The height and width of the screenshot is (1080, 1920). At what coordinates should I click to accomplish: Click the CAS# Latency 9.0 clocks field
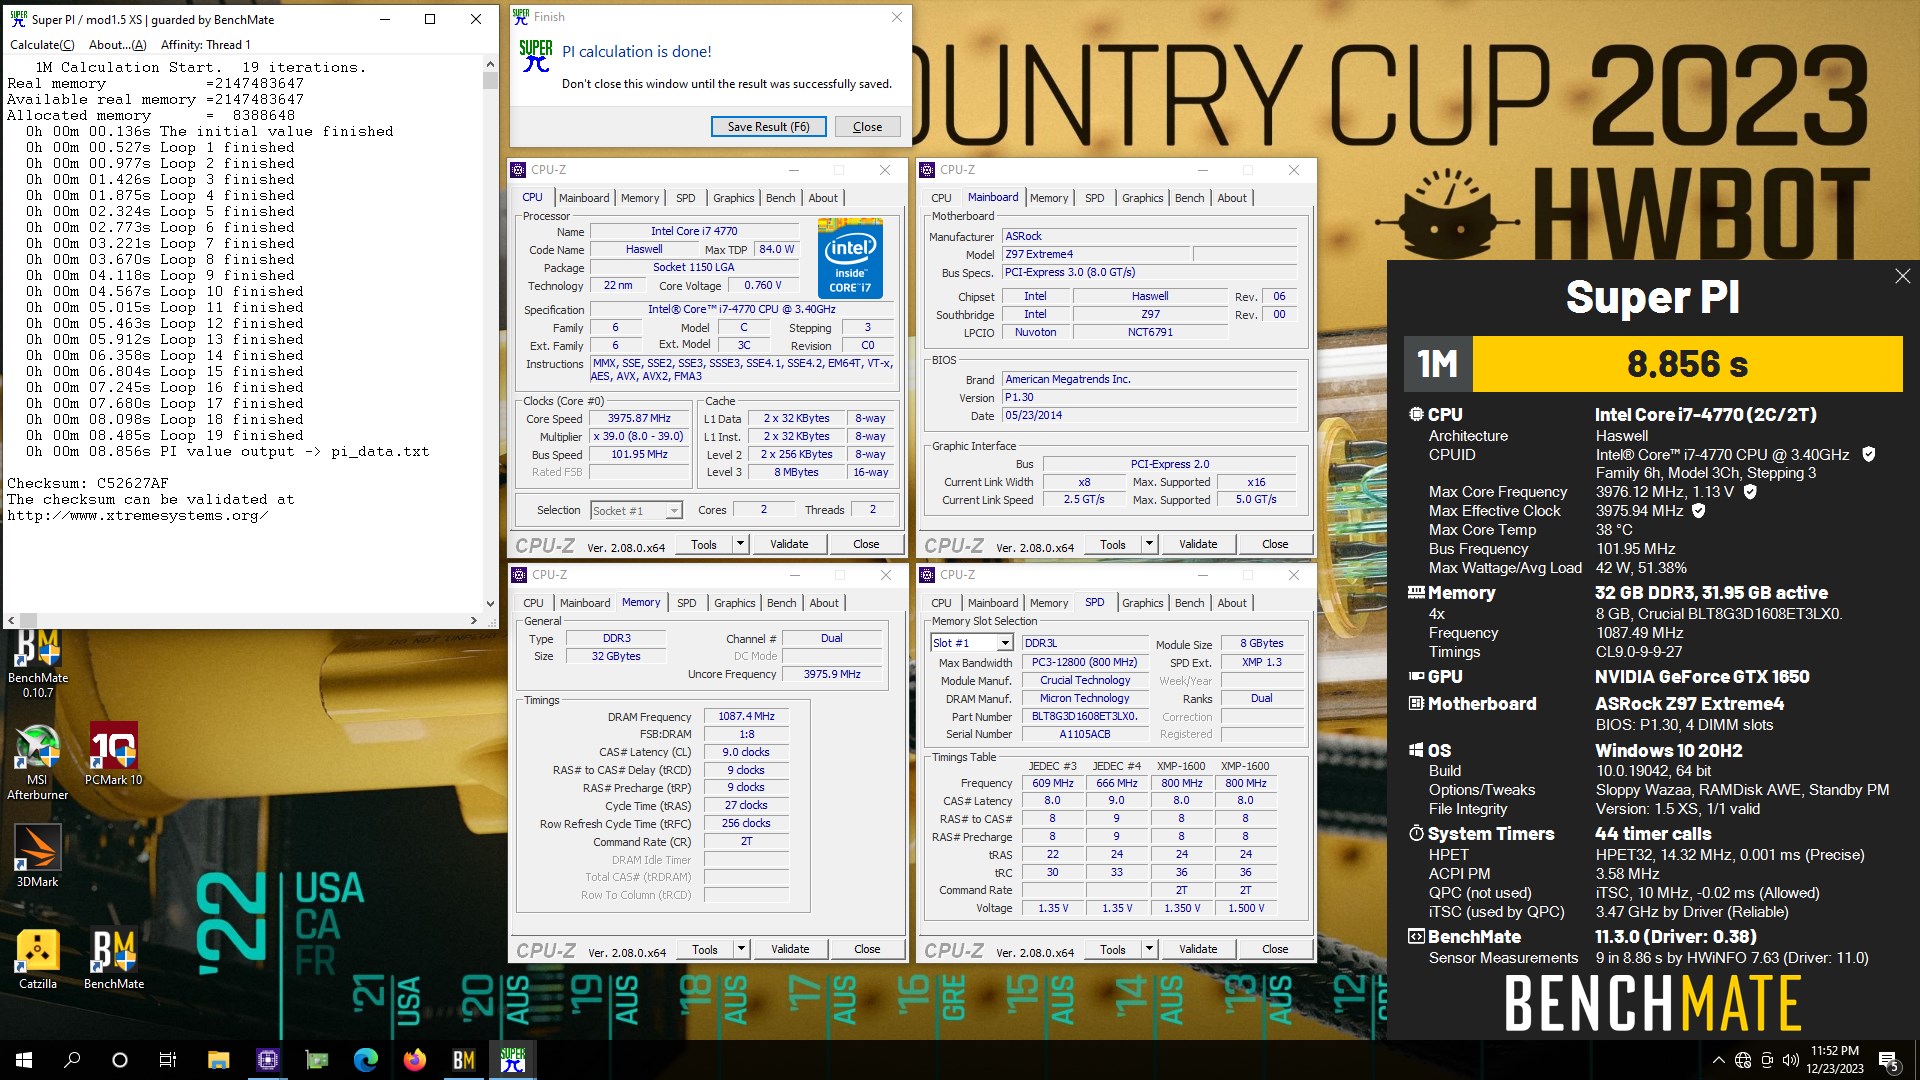tap(746, 752)
